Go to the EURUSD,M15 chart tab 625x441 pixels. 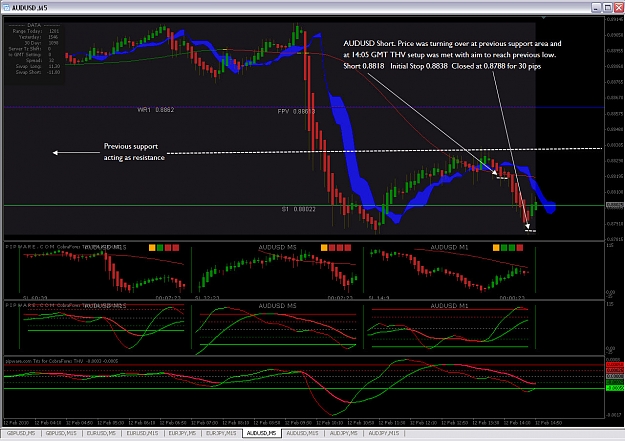[142, 433]
